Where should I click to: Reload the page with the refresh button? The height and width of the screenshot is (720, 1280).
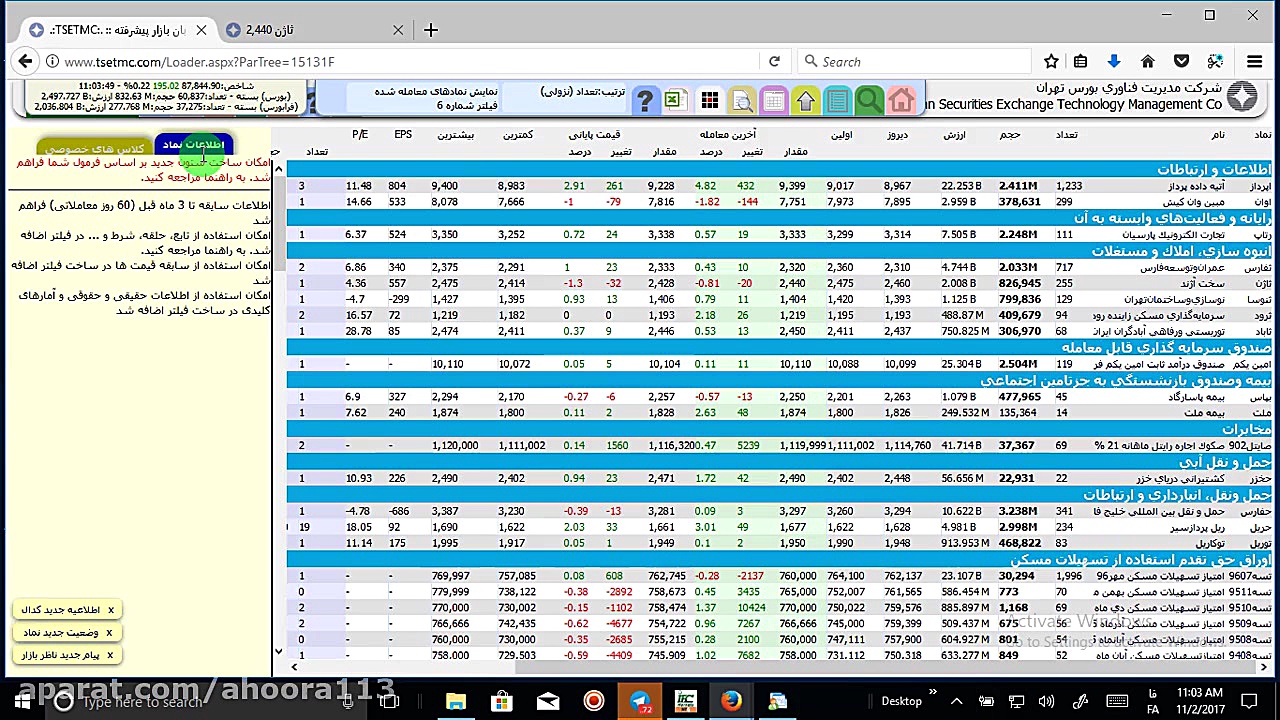pyautogui.click(x=774, y=62)
